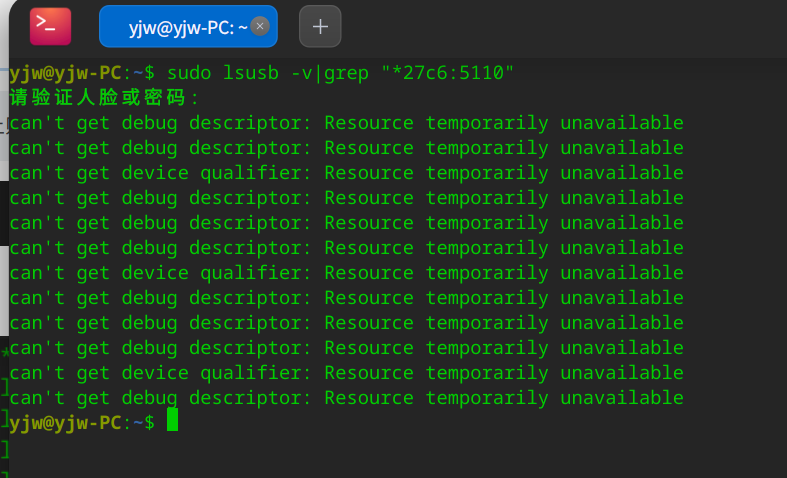Screen dimensions: 787x478
Task: Click the first debug descriptor output line
Action: (x=346, y=123)
